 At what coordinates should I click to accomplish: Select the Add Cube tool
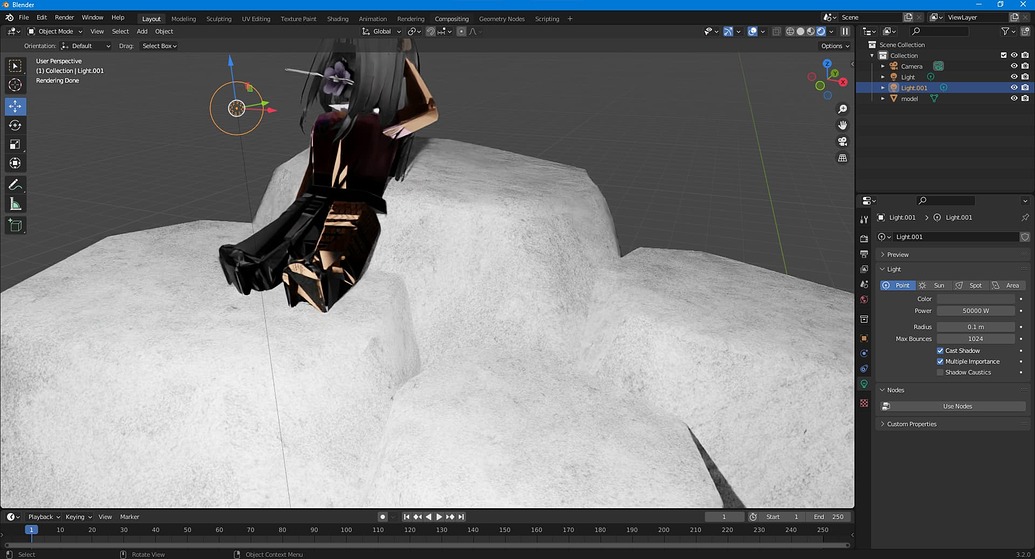15,226
